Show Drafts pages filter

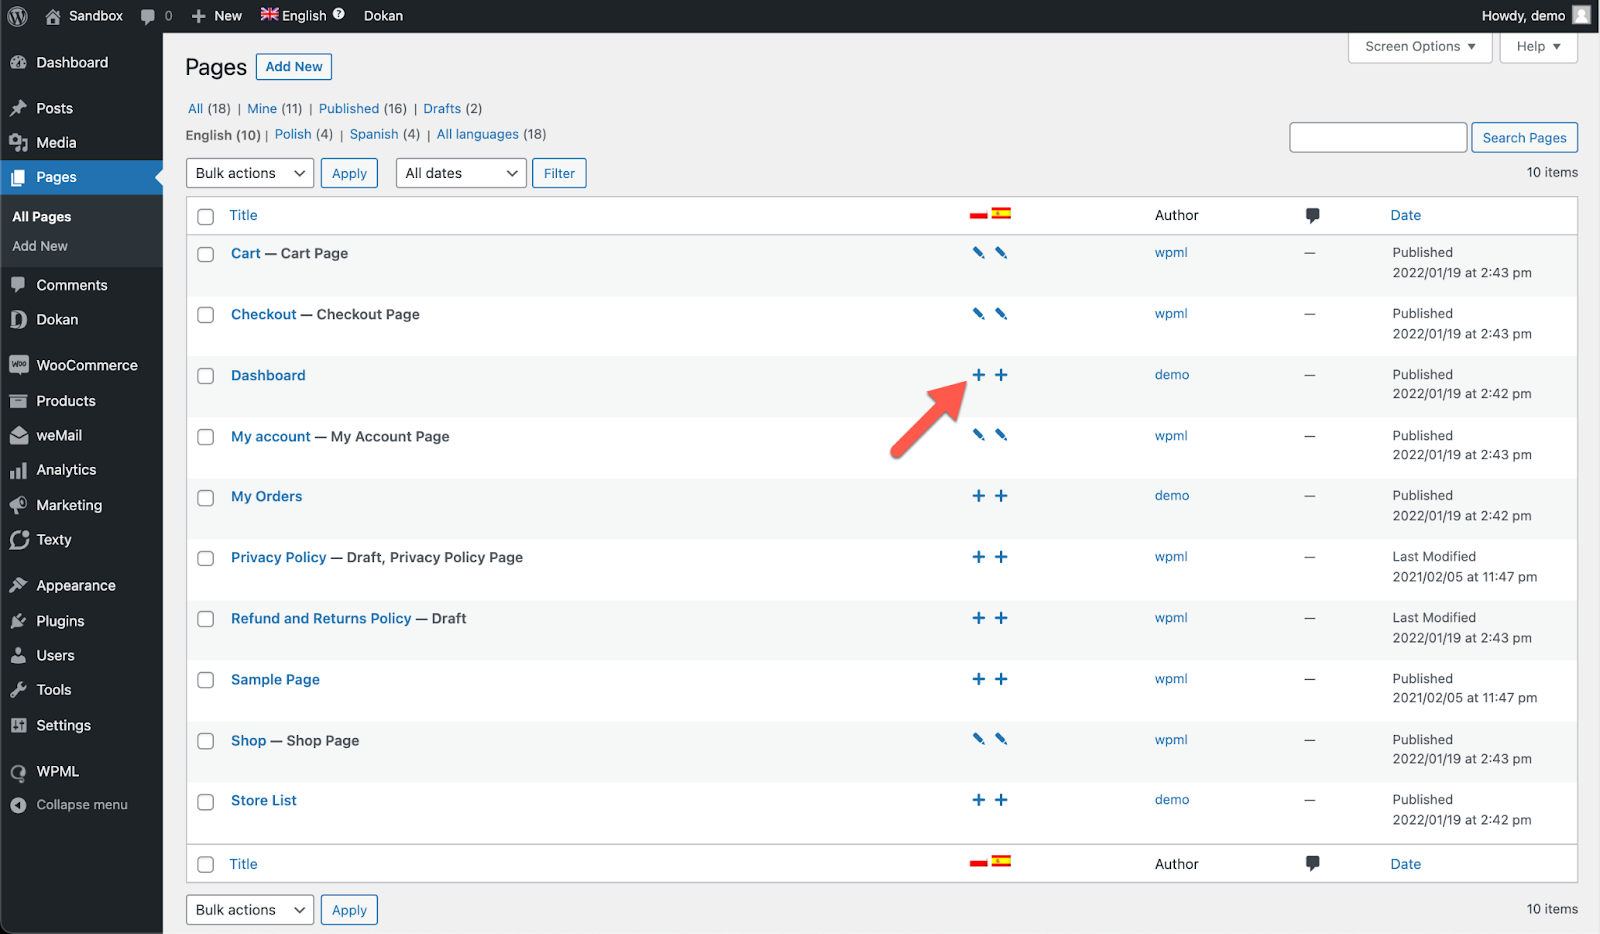(442, 108)
